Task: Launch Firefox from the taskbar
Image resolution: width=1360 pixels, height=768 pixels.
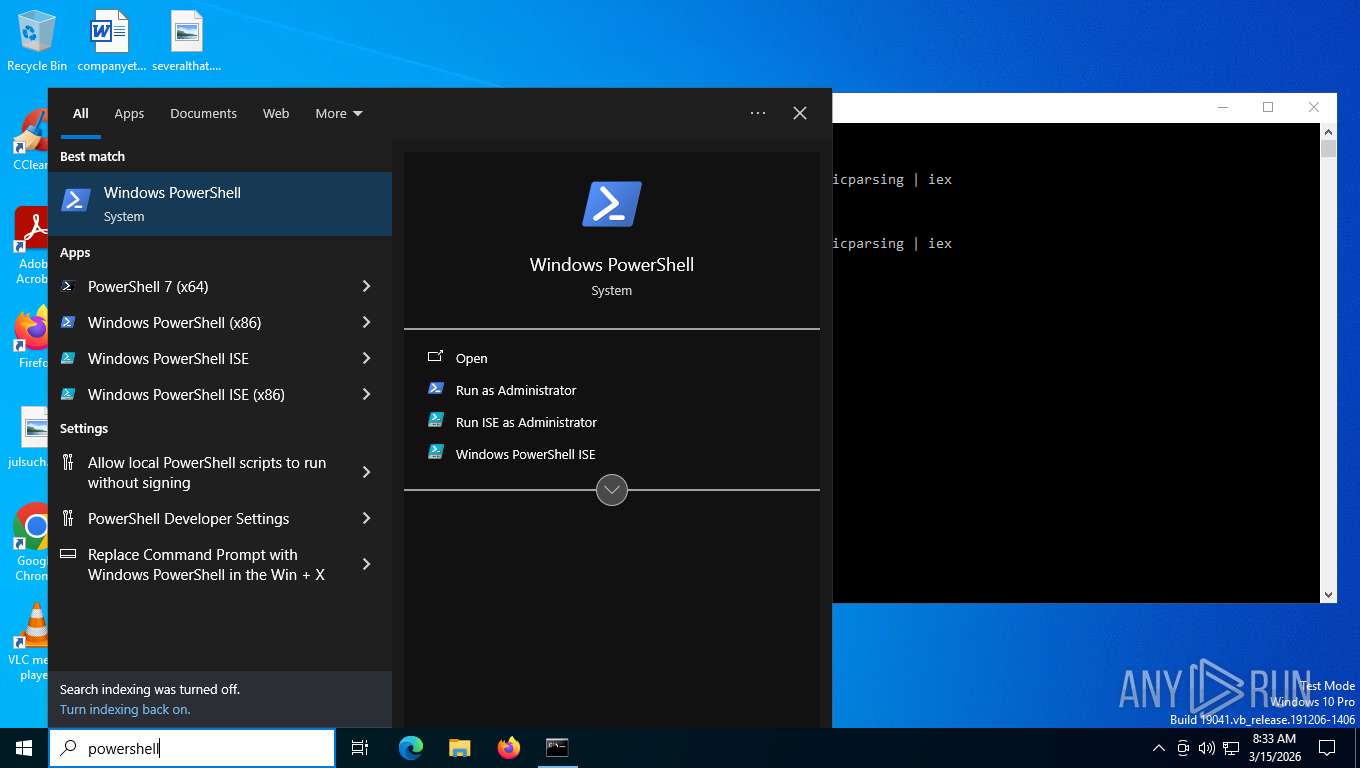Action: (509, 748)
